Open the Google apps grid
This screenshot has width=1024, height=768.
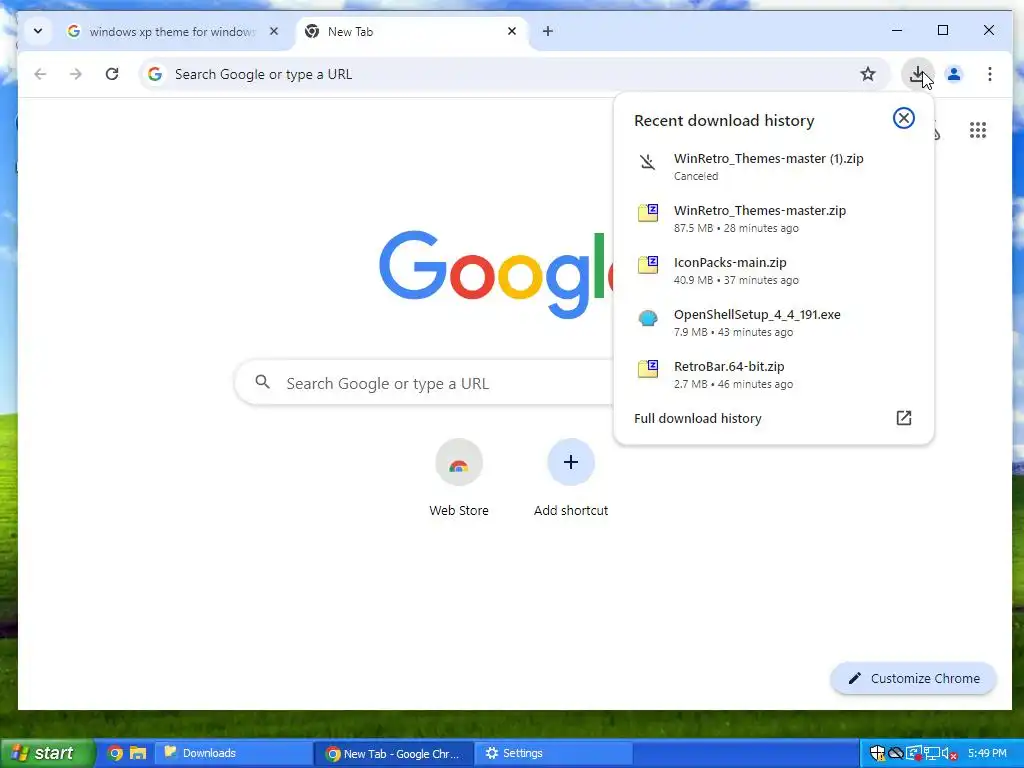(x=978, y=130)
